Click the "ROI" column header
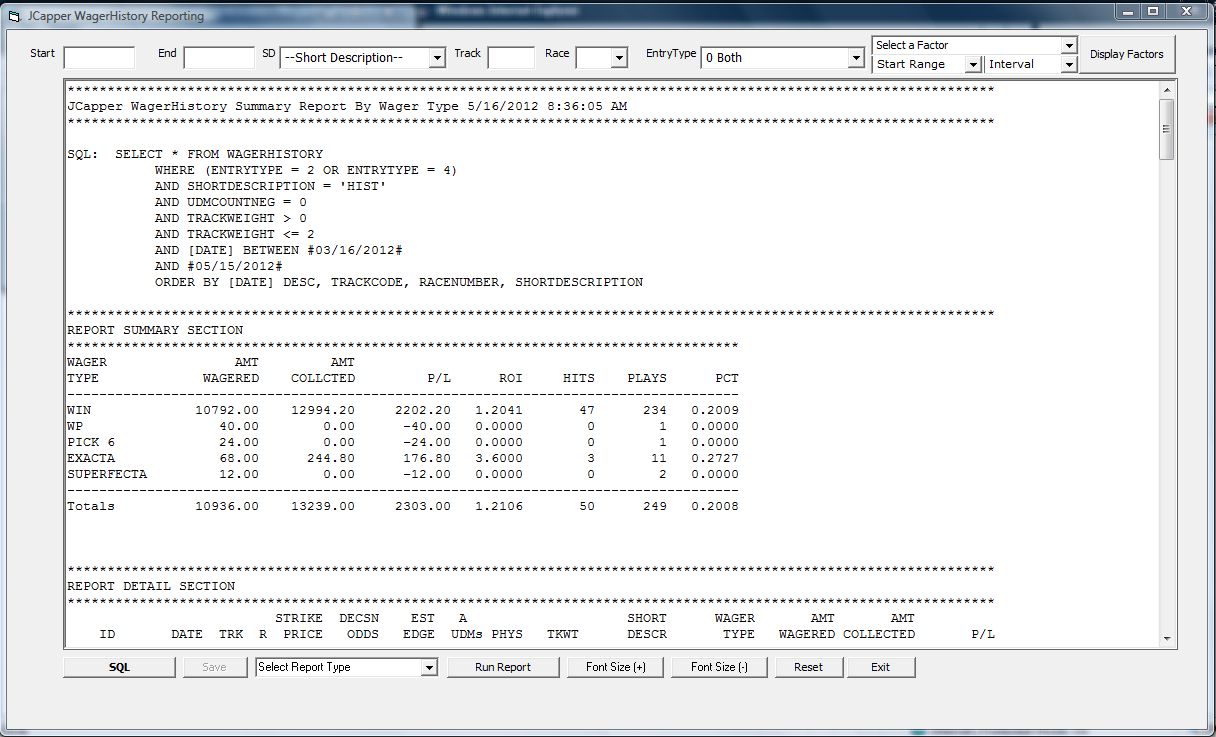This screenshot has width=1216, height=737. pyautogui.click(x=511, y=378)
